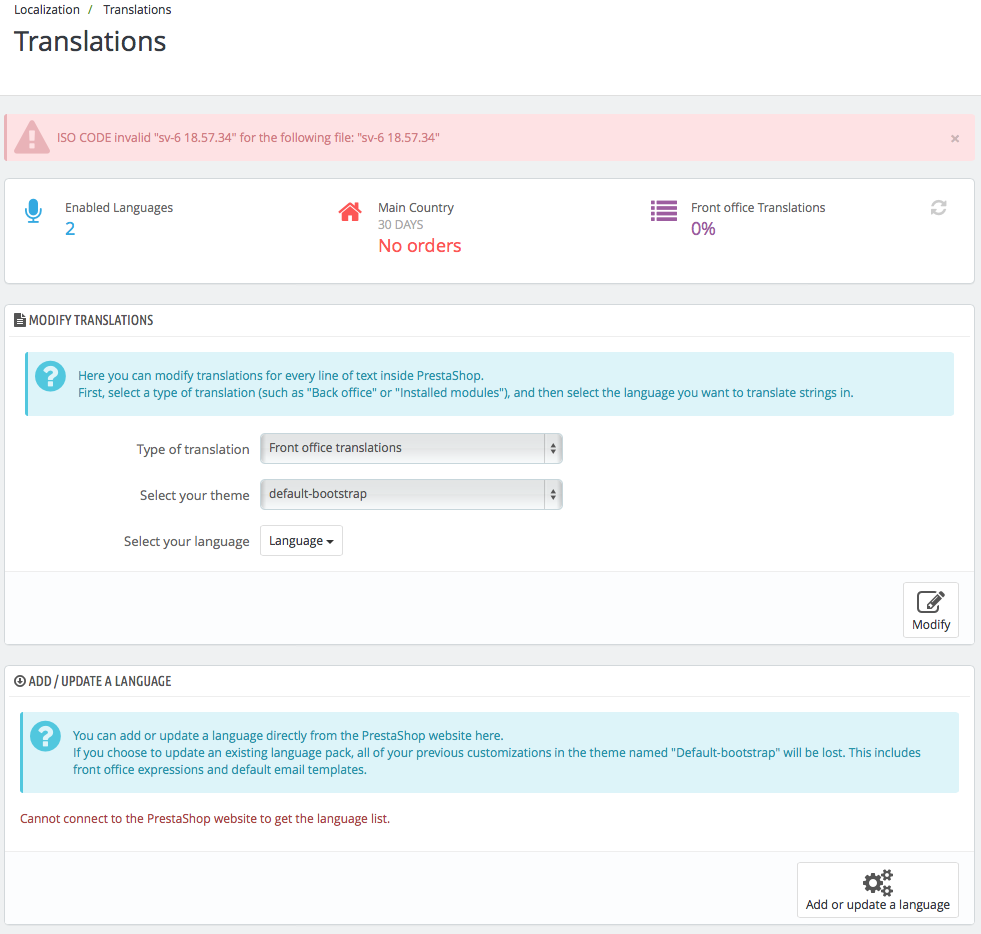Screen dimensions: 981x934
Task: Click the Select your theme label
Action: click(195, 495)
